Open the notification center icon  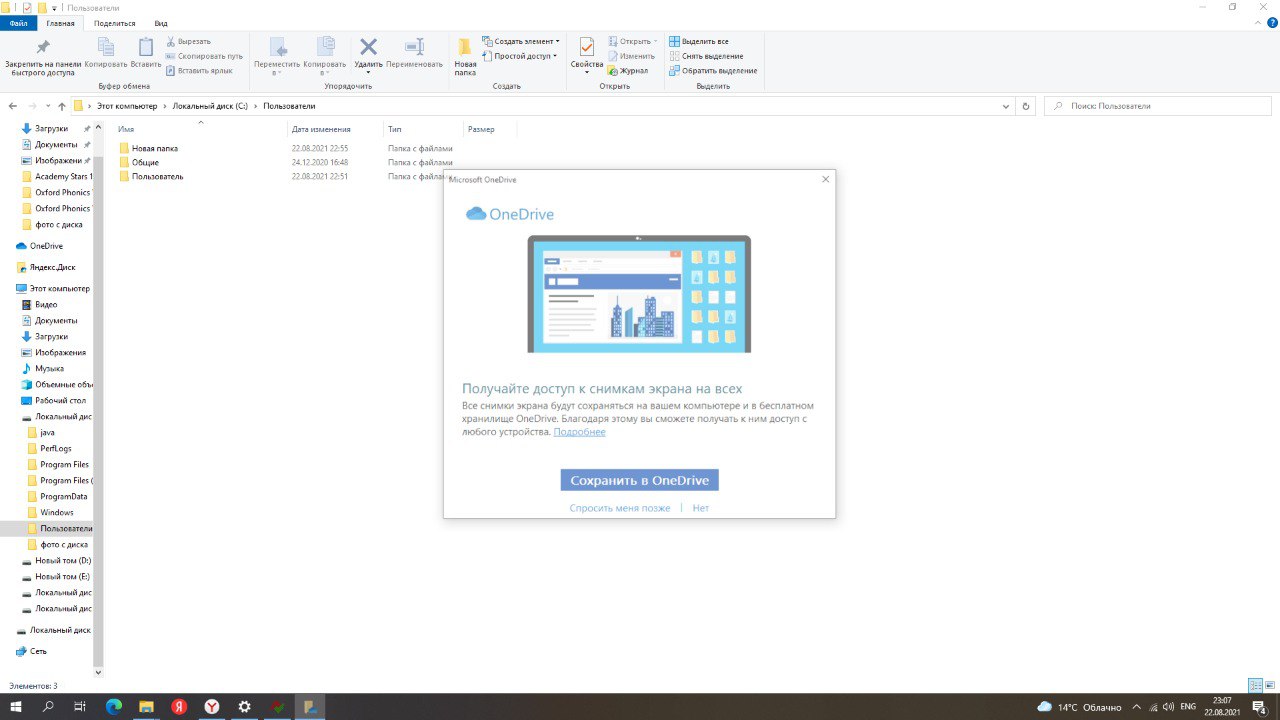click(1259, 706)
